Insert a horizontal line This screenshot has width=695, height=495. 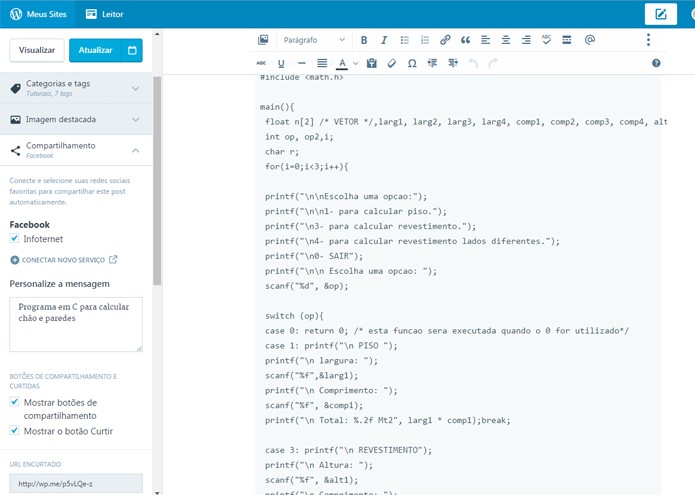click(302, 63)
